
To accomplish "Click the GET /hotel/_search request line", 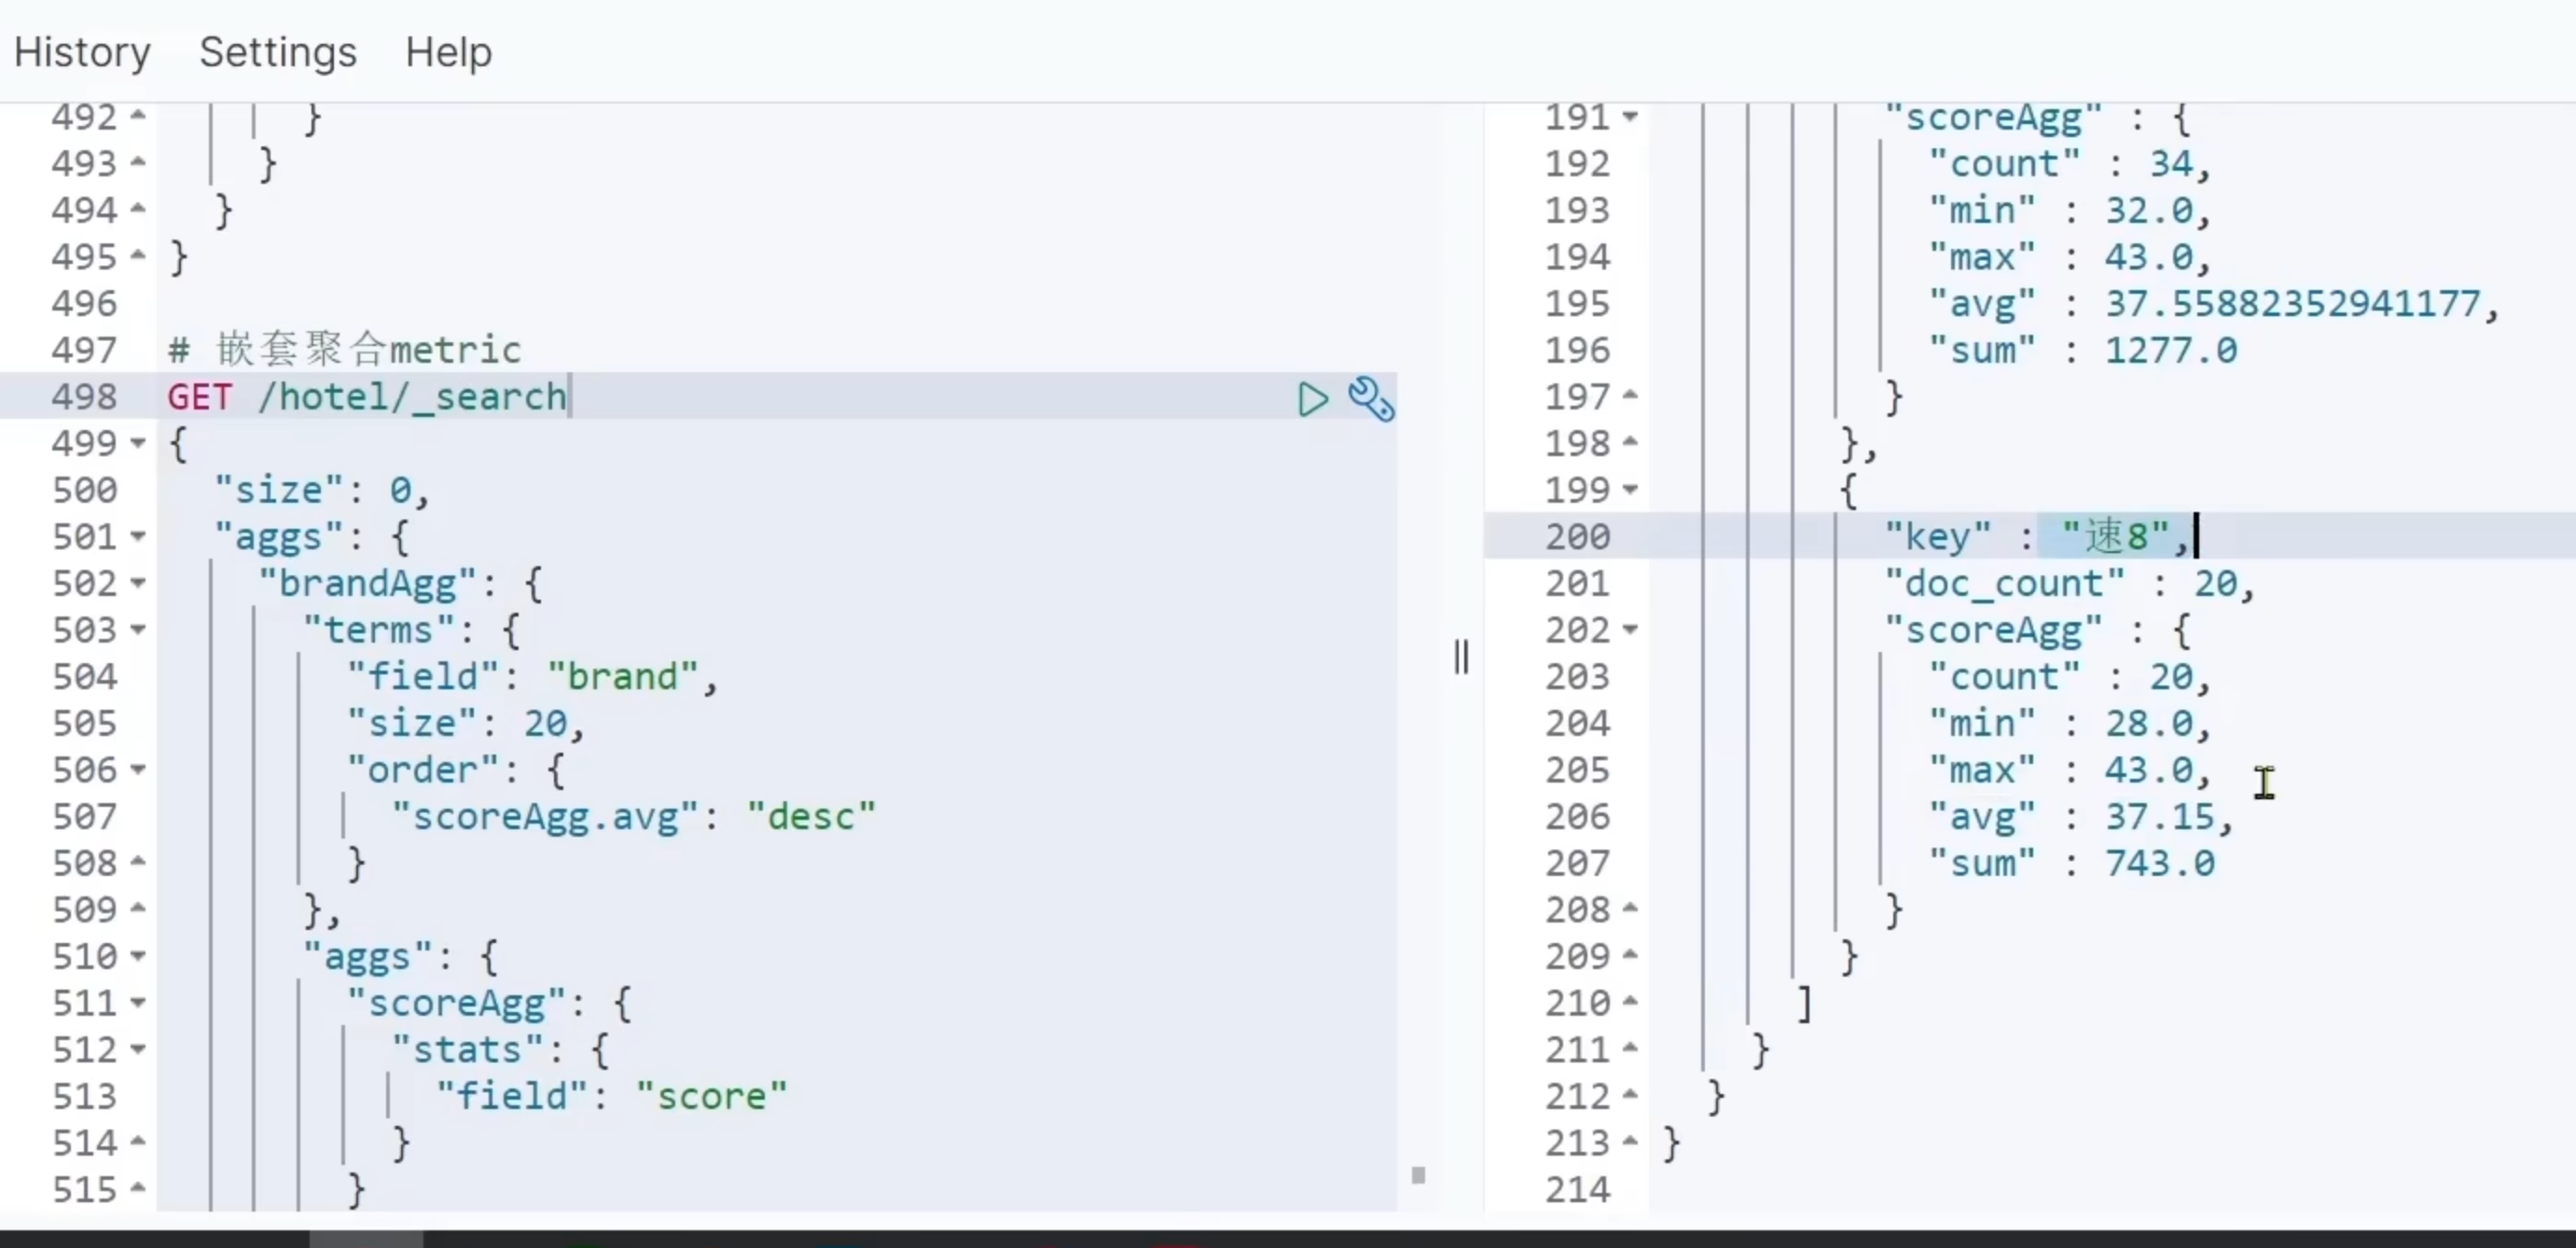I will pyautogui.click(x=367, y=397).
